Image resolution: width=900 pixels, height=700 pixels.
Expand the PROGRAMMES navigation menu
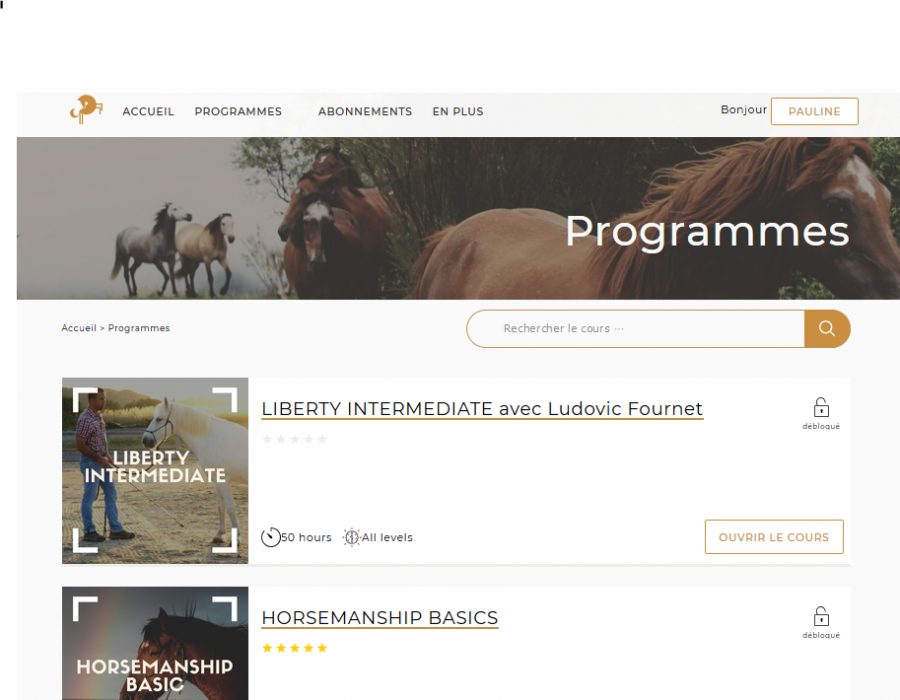coord(238,112)
